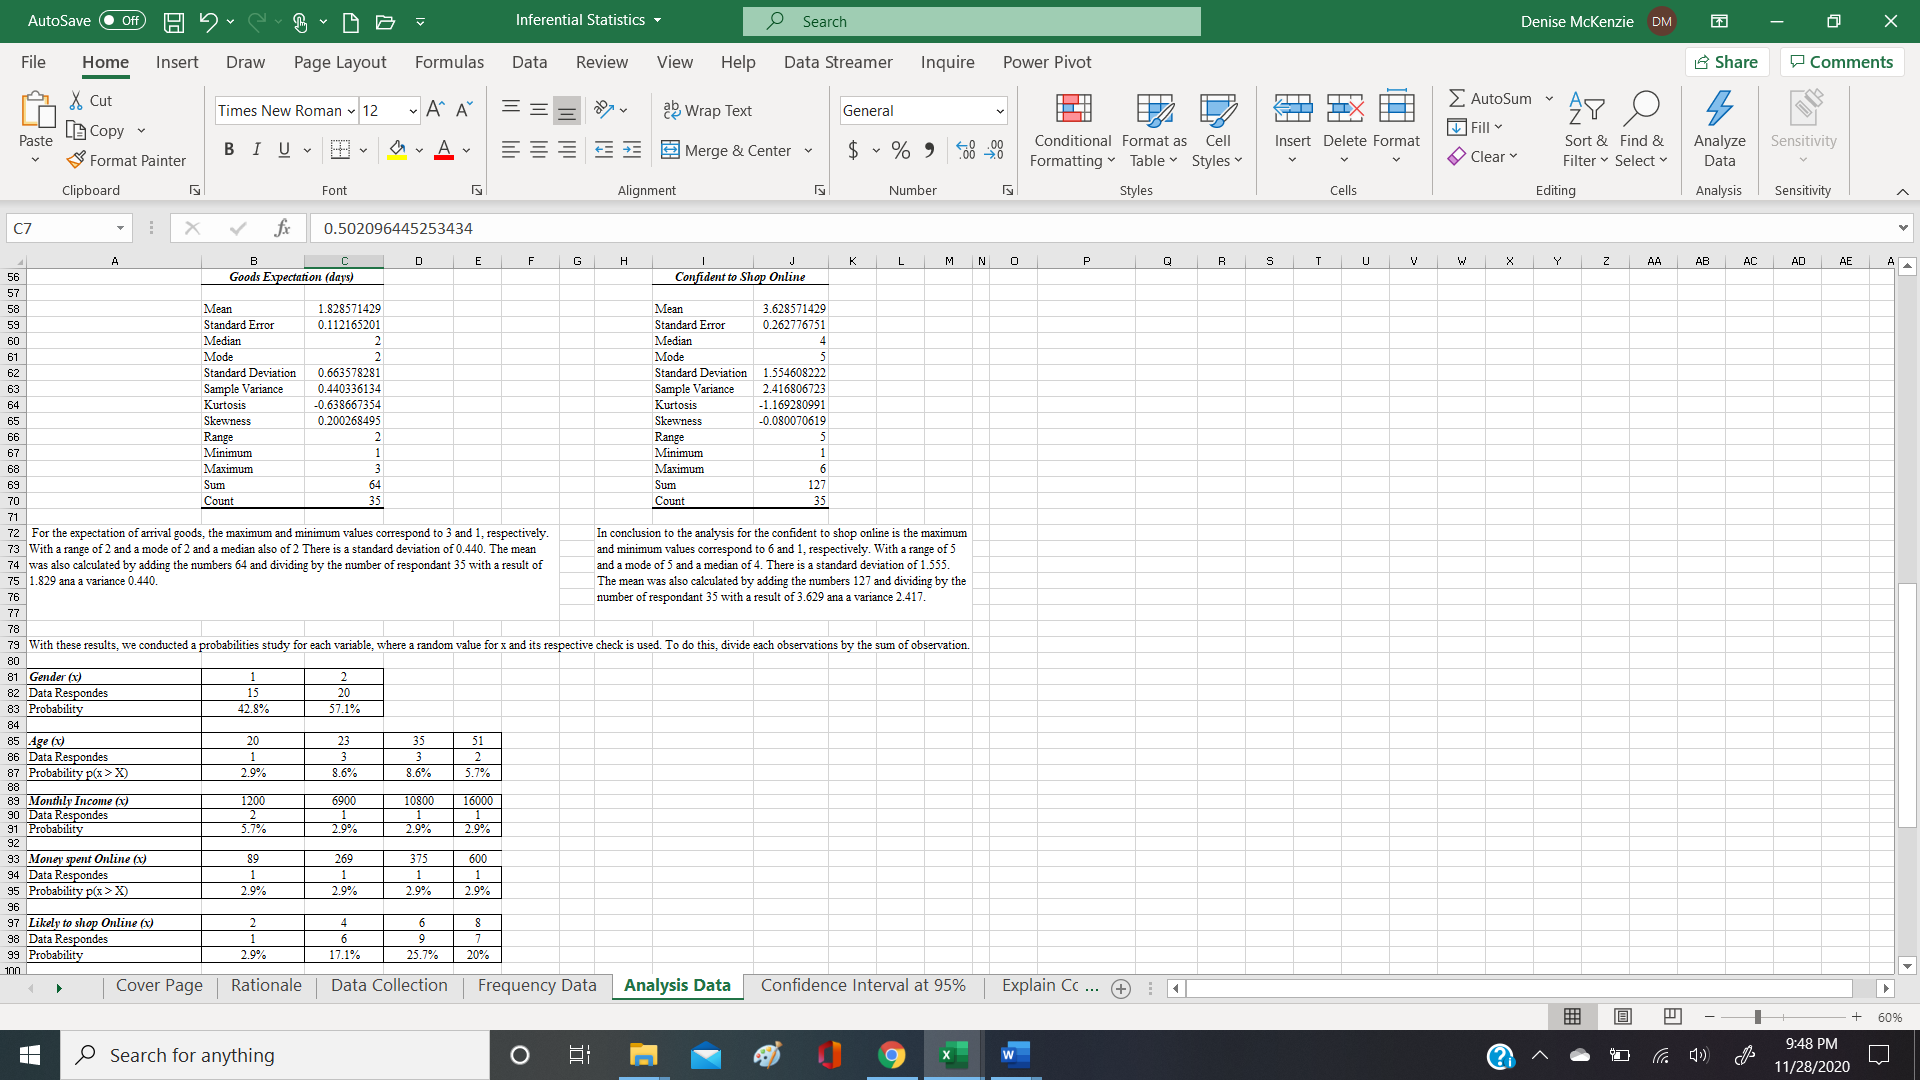Open Conditional Formatting

click(1072, 131)
